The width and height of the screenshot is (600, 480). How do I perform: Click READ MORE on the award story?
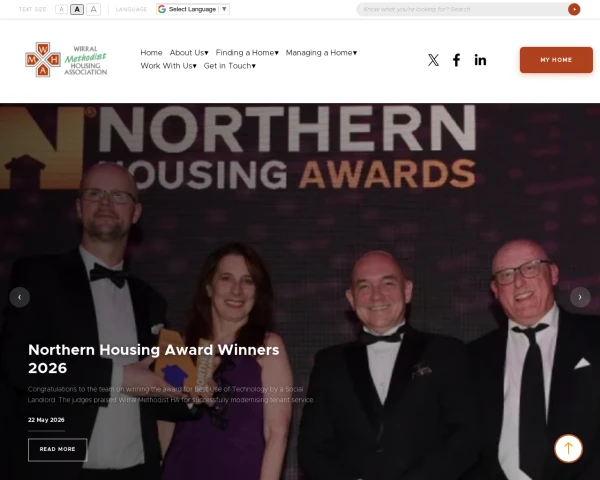pos(57,449)
